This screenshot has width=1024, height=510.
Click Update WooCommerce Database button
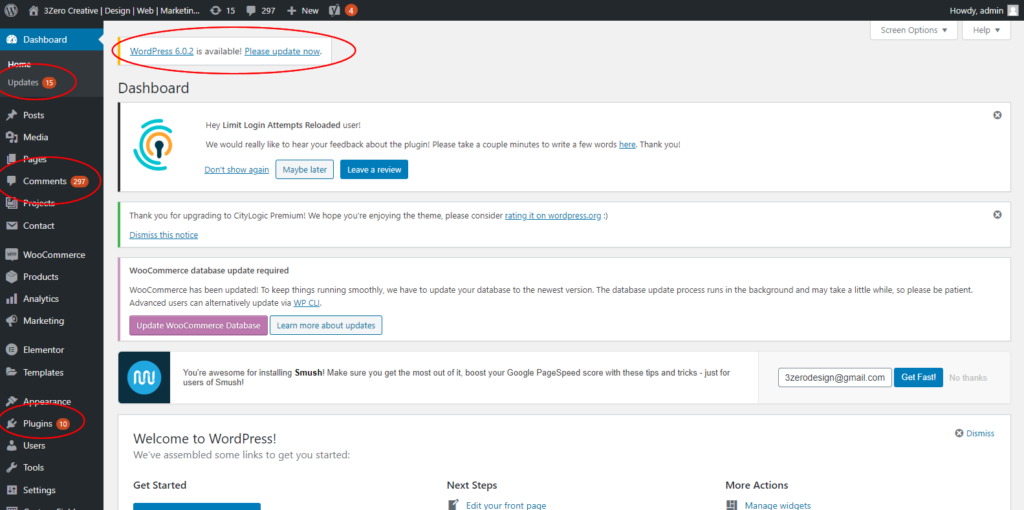(x=199, y=325)
